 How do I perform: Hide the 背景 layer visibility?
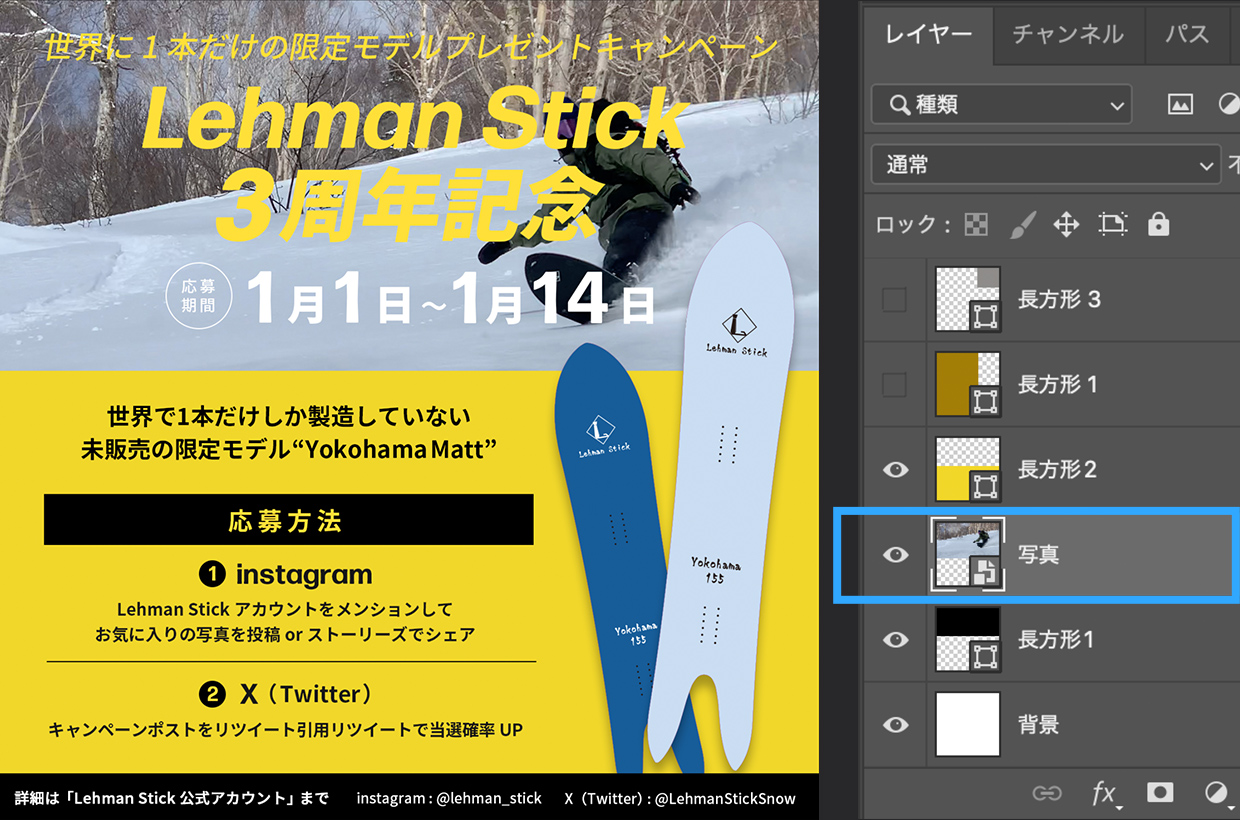coord(895,724)
